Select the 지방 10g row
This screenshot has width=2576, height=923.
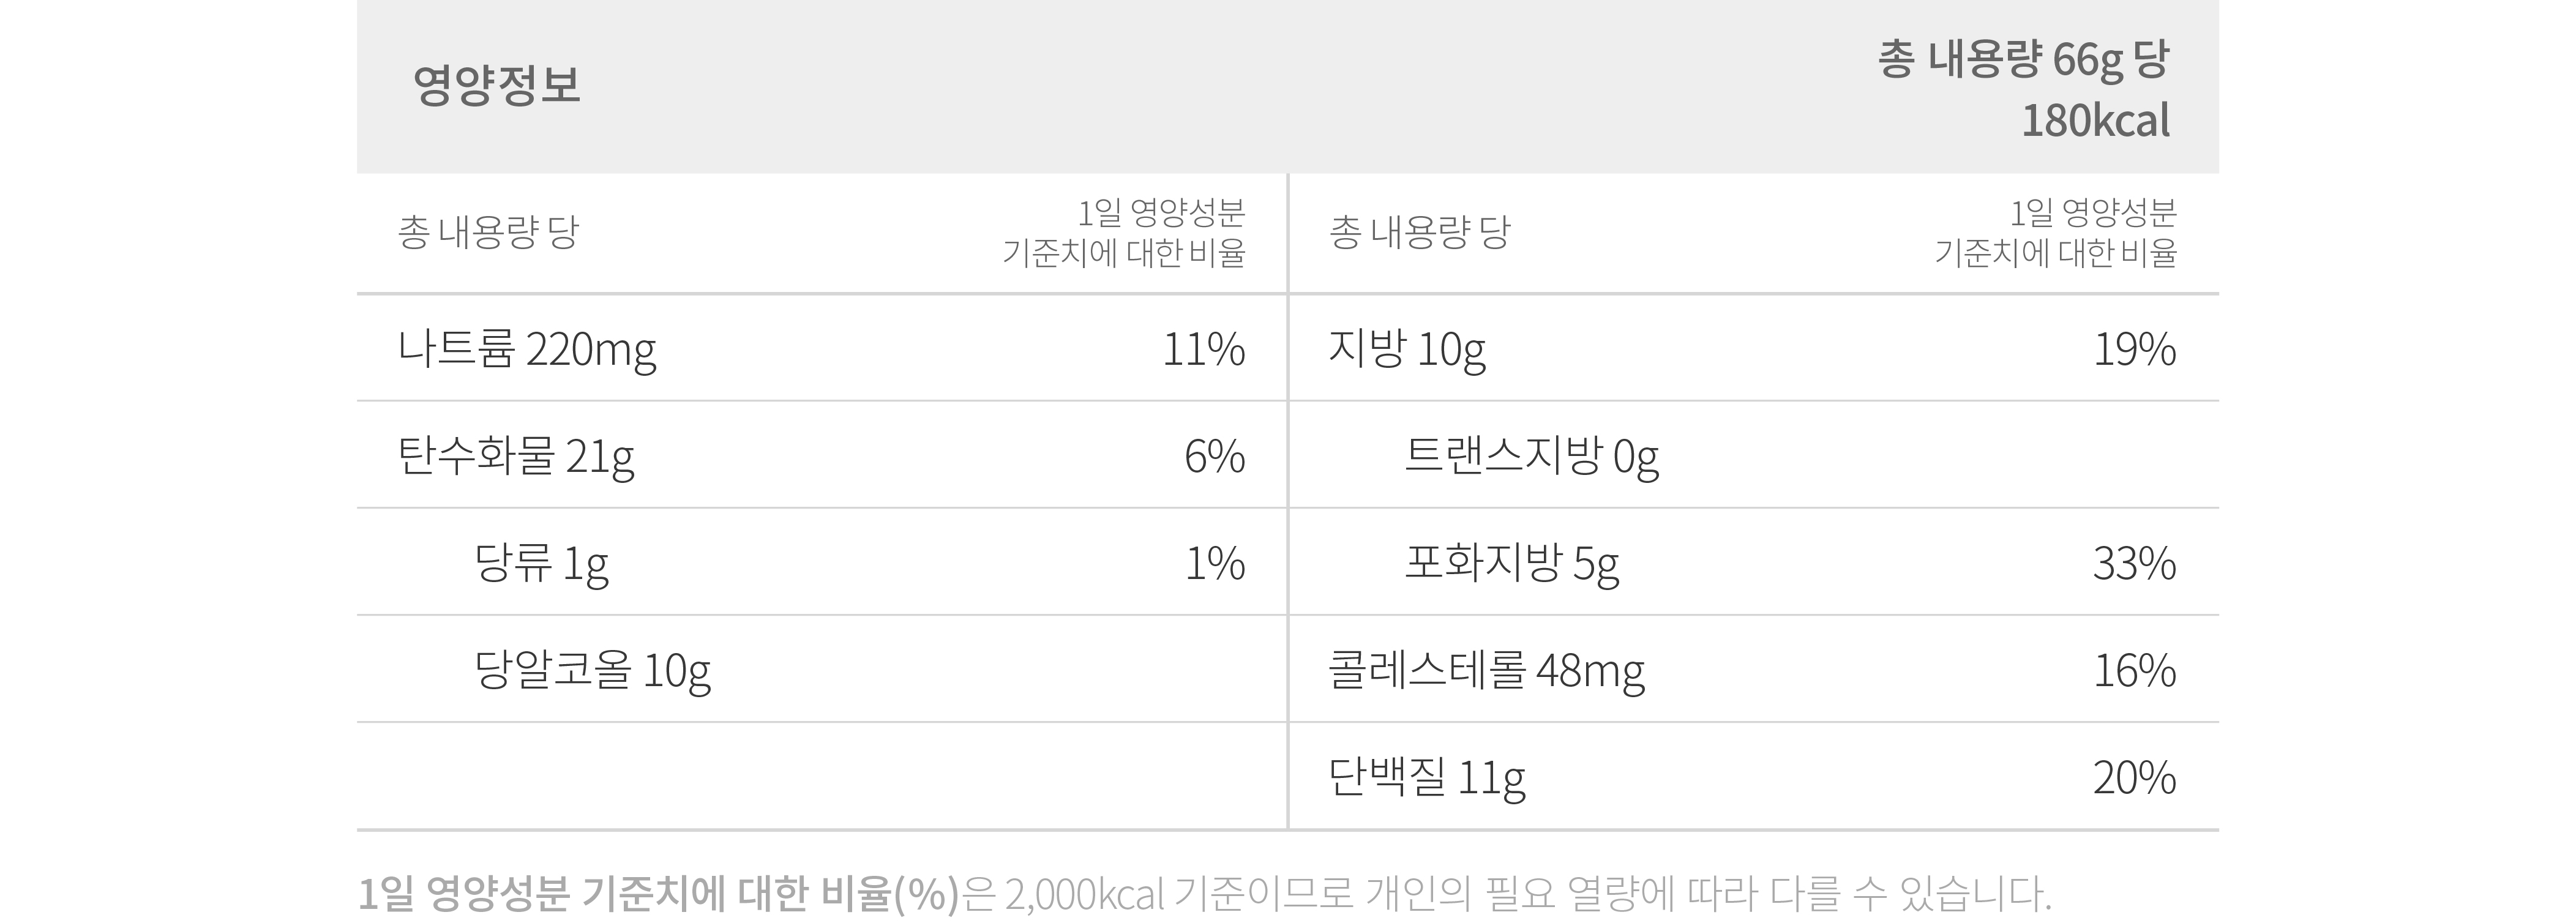click(x=1754, y=348)
